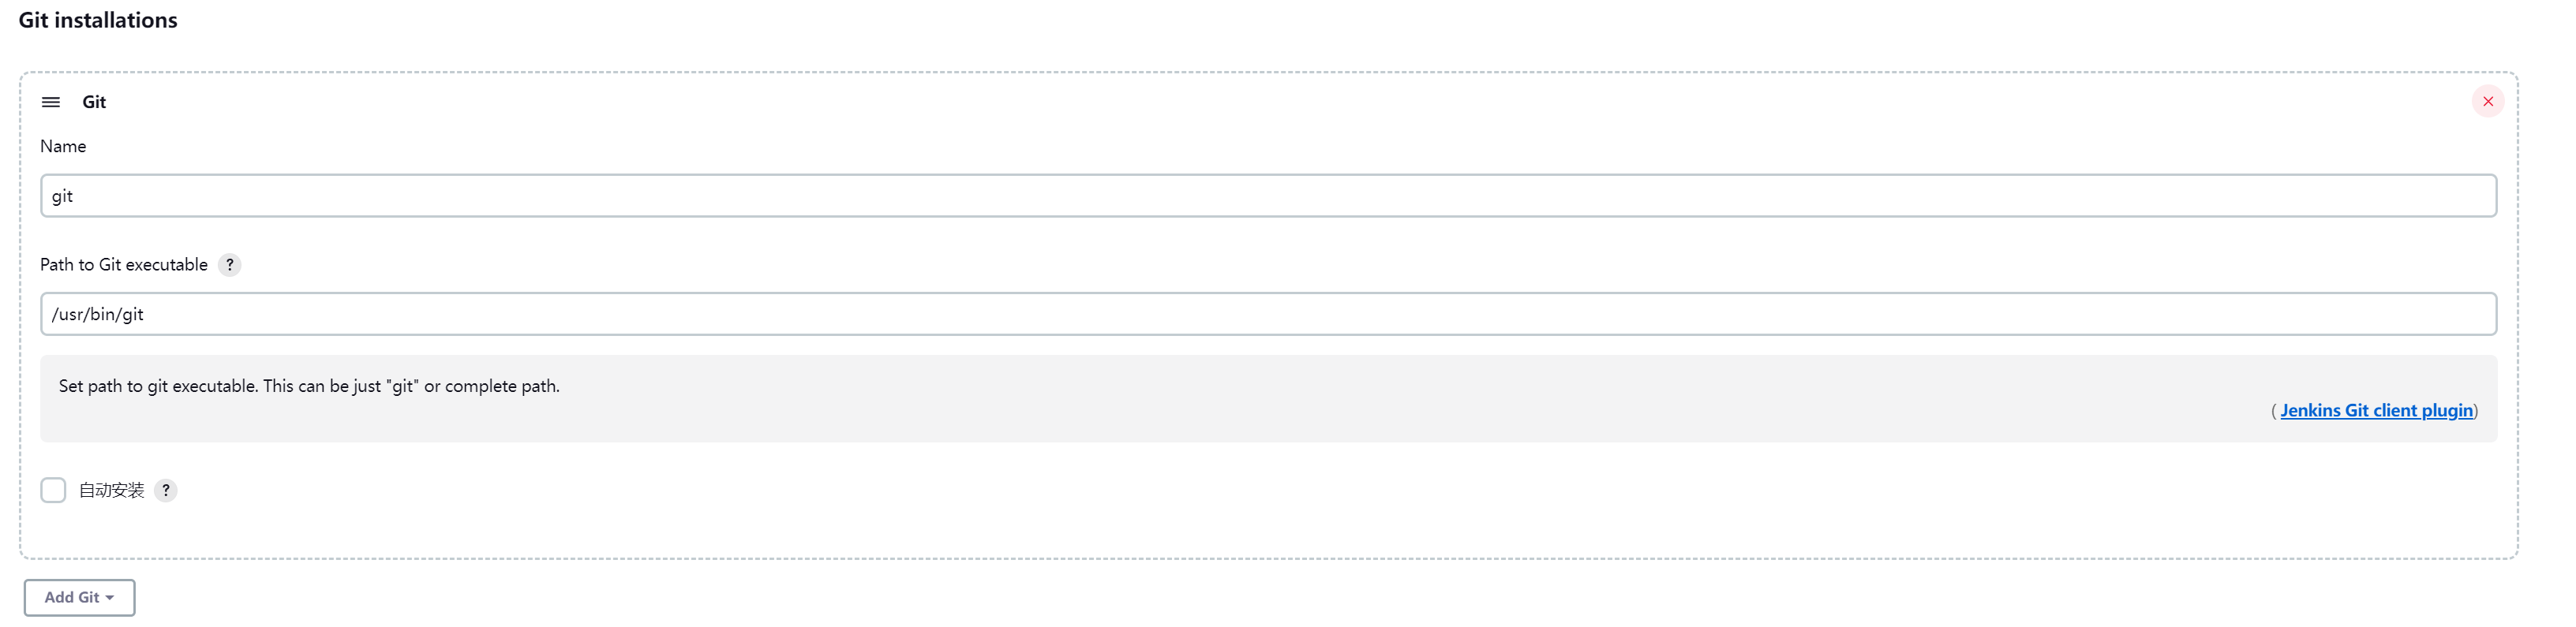Delete the Git installation with red X

click(x=2487, y=101)
